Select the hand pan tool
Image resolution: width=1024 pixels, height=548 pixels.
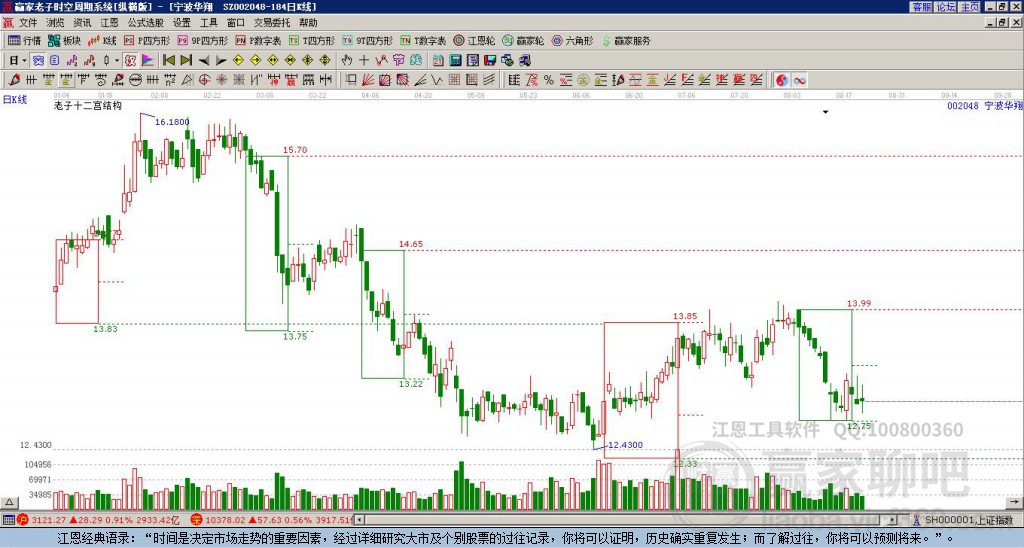(x=347, y=61)
